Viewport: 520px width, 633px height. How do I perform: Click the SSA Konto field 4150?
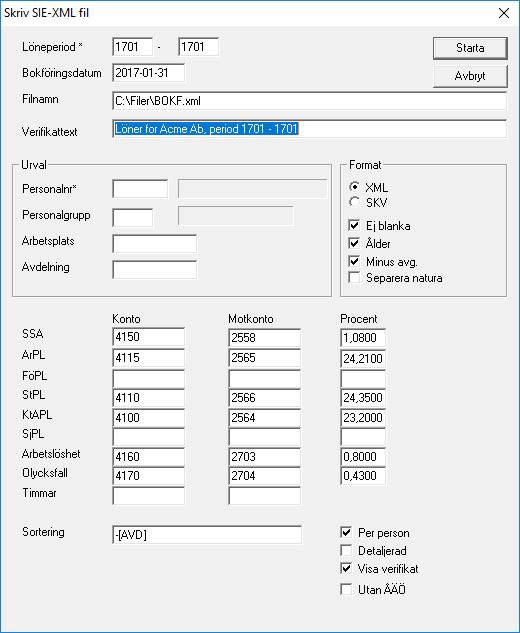point(149,337)
